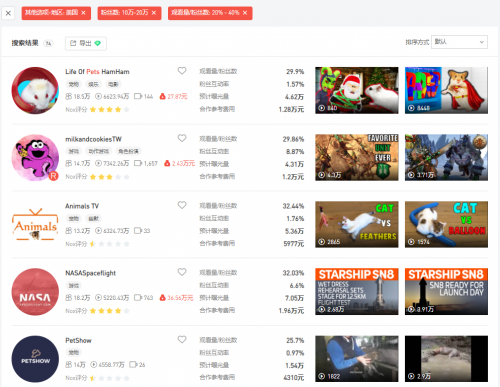Remove the 10万-20万 follower count filter chip

coord(154,13)
